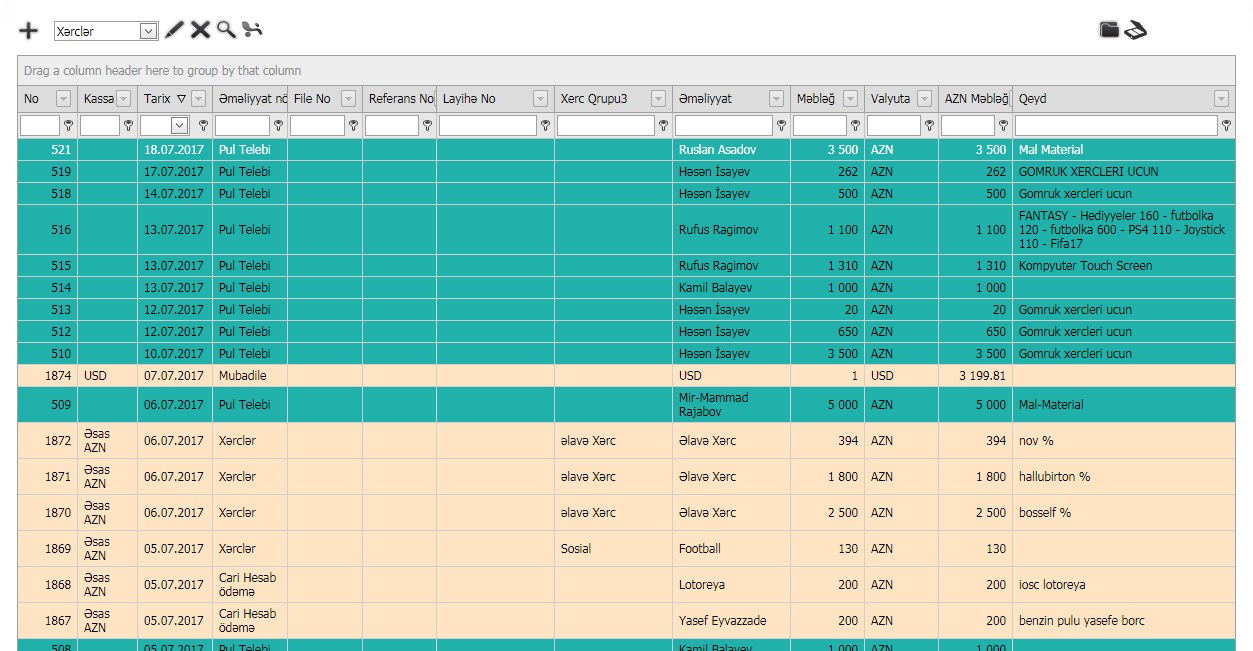
Task: Click the Layihə No filter input field
Action: [x=487, y=126]
